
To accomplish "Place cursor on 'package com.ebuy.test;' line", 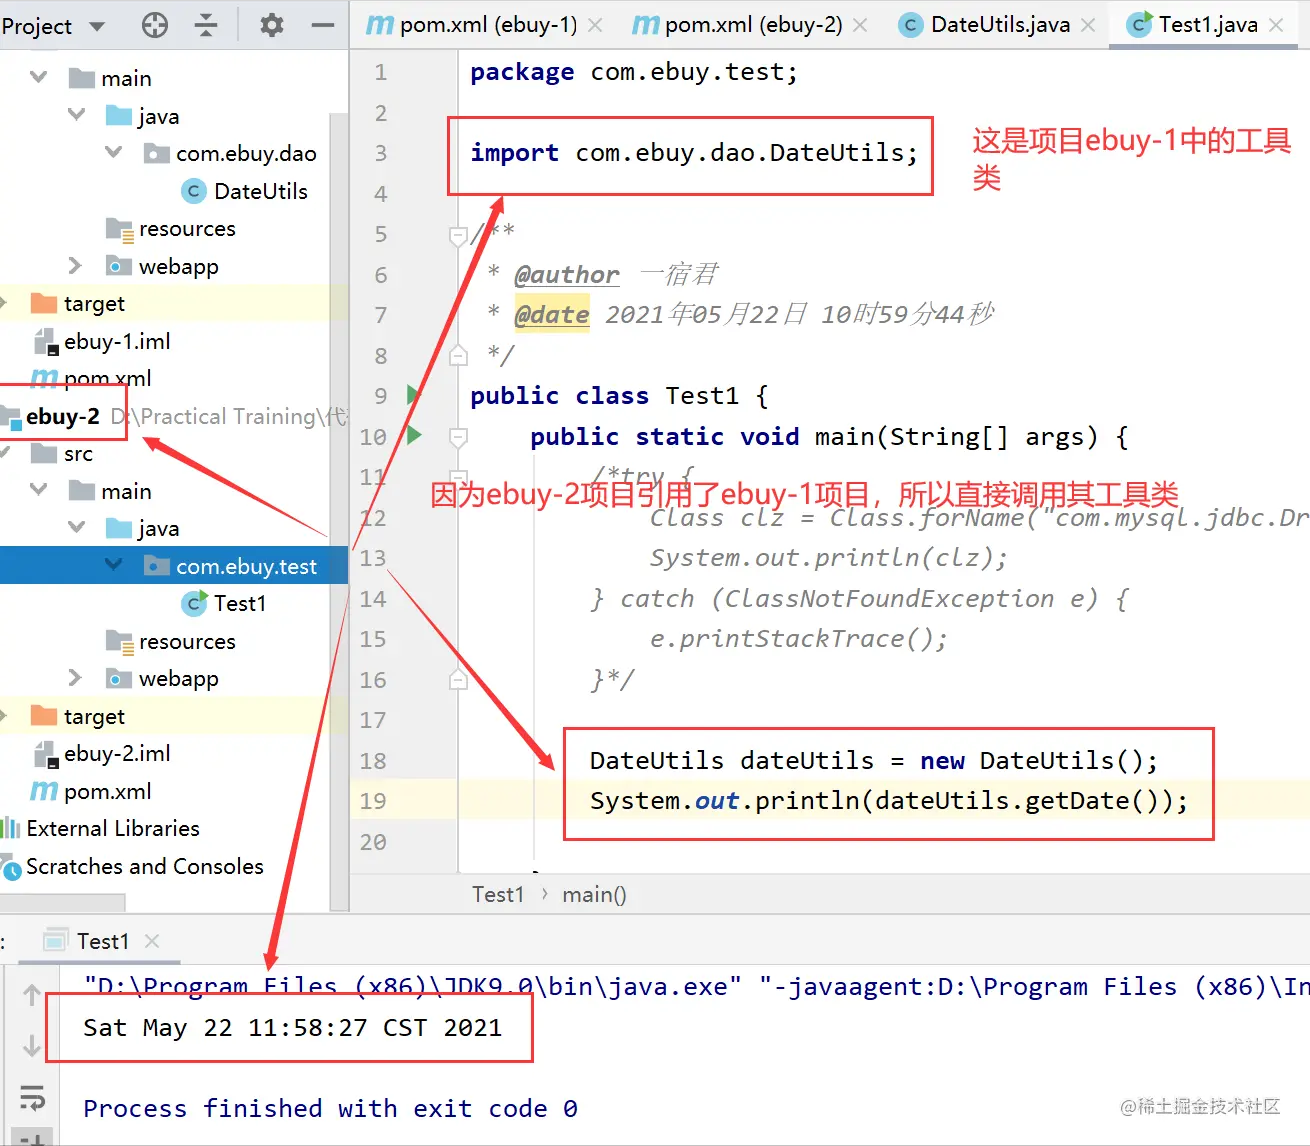I will pyautogui.click(x=634, y=72).
